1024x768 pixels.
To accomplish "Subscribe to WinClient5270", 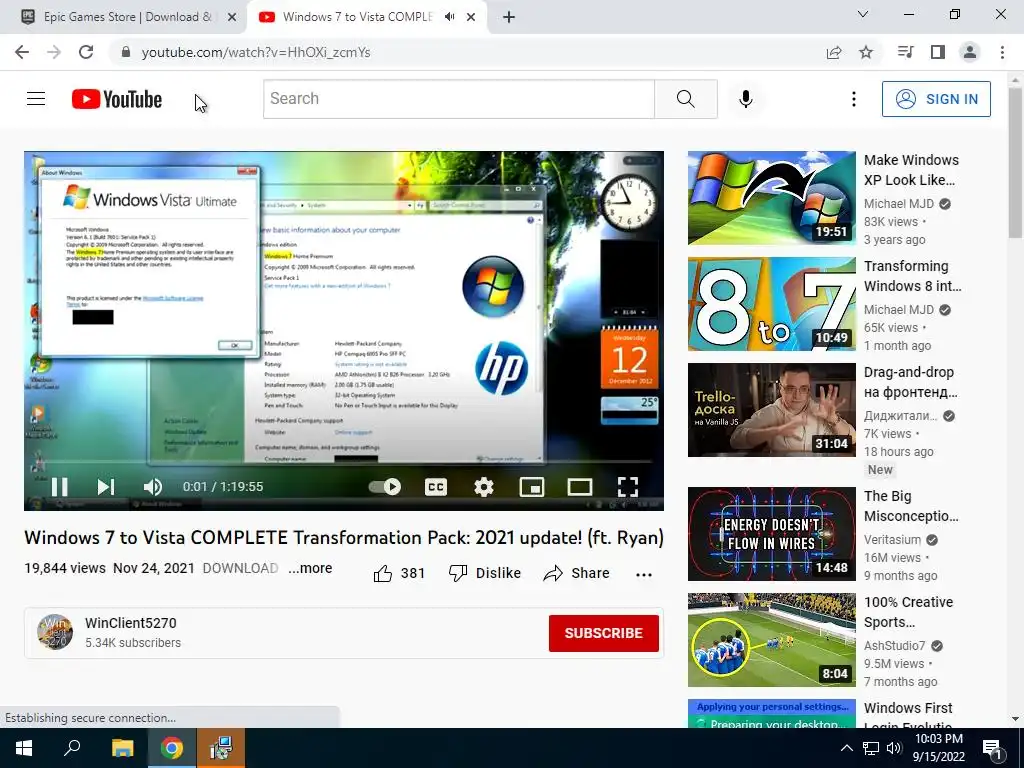I will coord(603,633).
